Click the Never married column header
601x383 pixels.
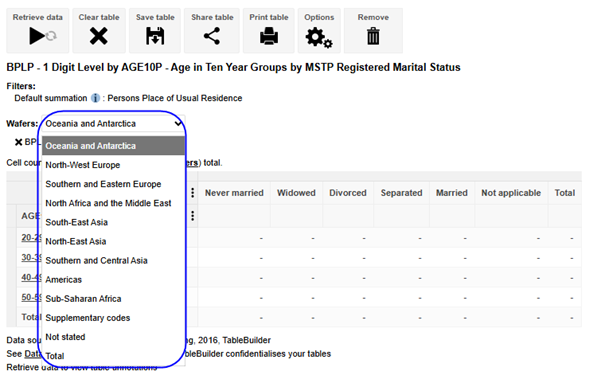[x=234, y=193]
